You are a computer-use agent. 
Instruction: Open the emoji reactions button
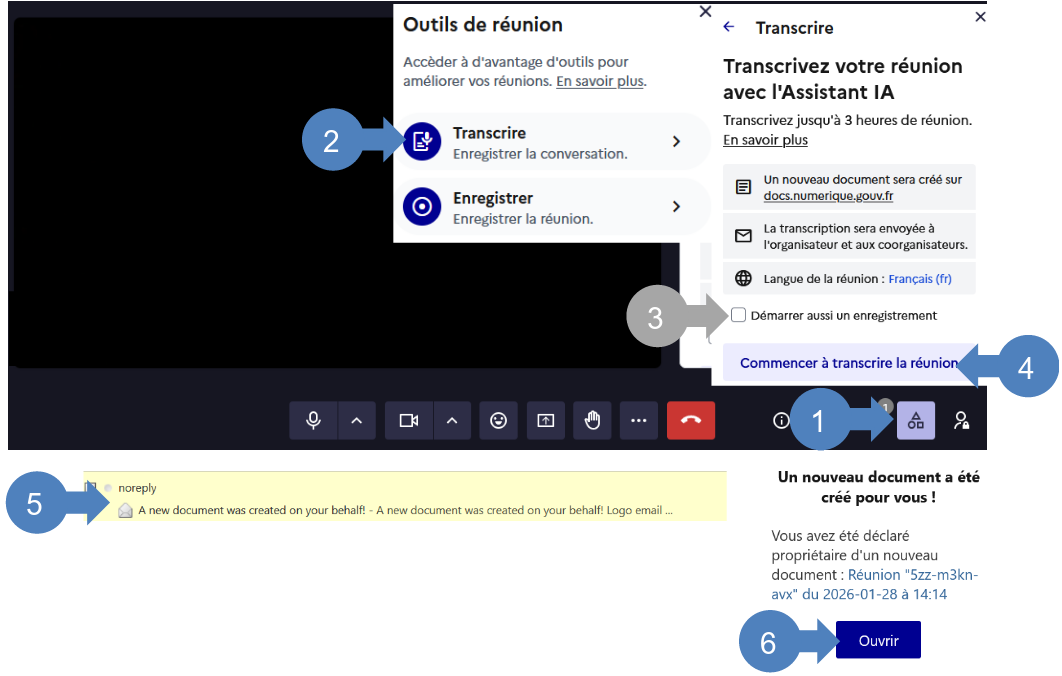(498, 421)
